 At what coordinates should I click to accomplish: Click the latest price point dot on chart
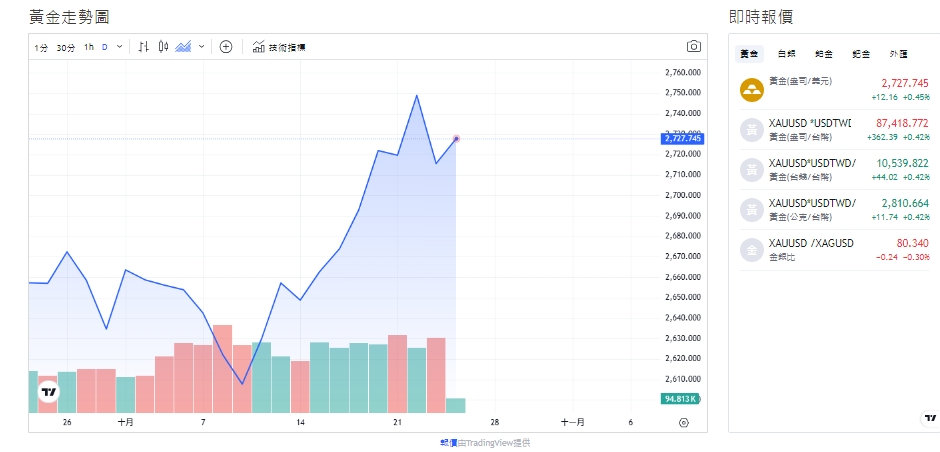(x=456, y=138)
